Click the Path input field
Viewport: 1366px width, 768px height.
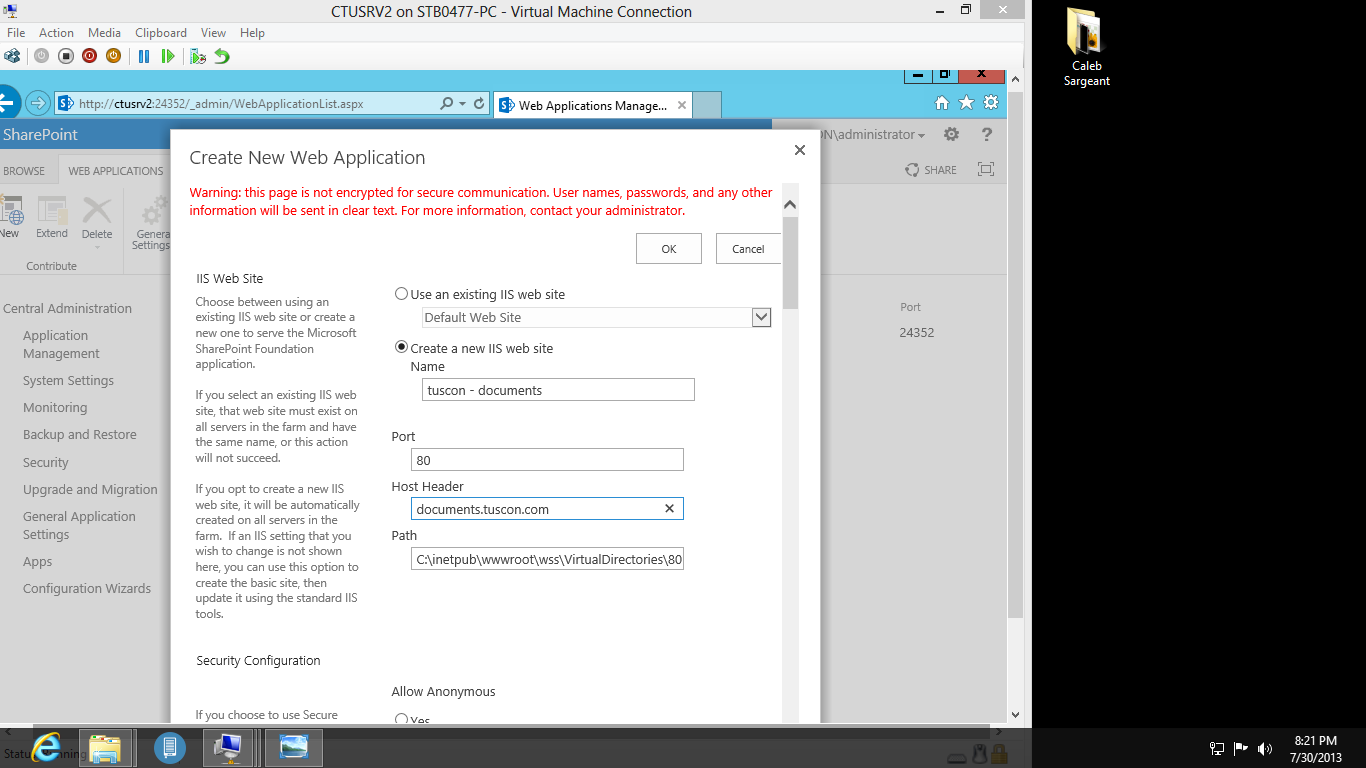(x=547, y=559)
